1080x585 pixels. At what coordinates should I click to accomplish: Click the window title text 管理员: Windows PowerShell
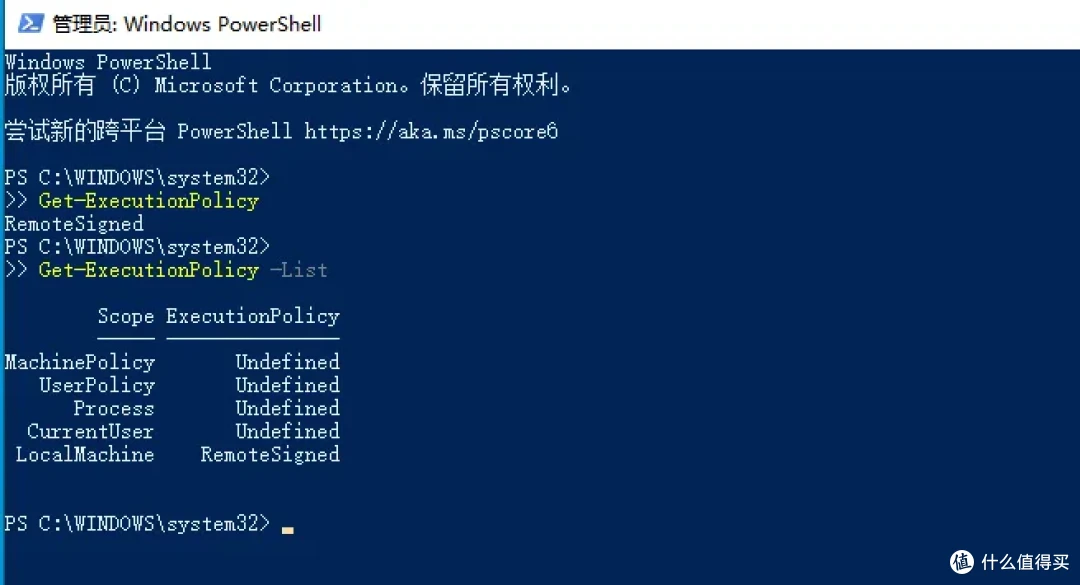(187, 24)
